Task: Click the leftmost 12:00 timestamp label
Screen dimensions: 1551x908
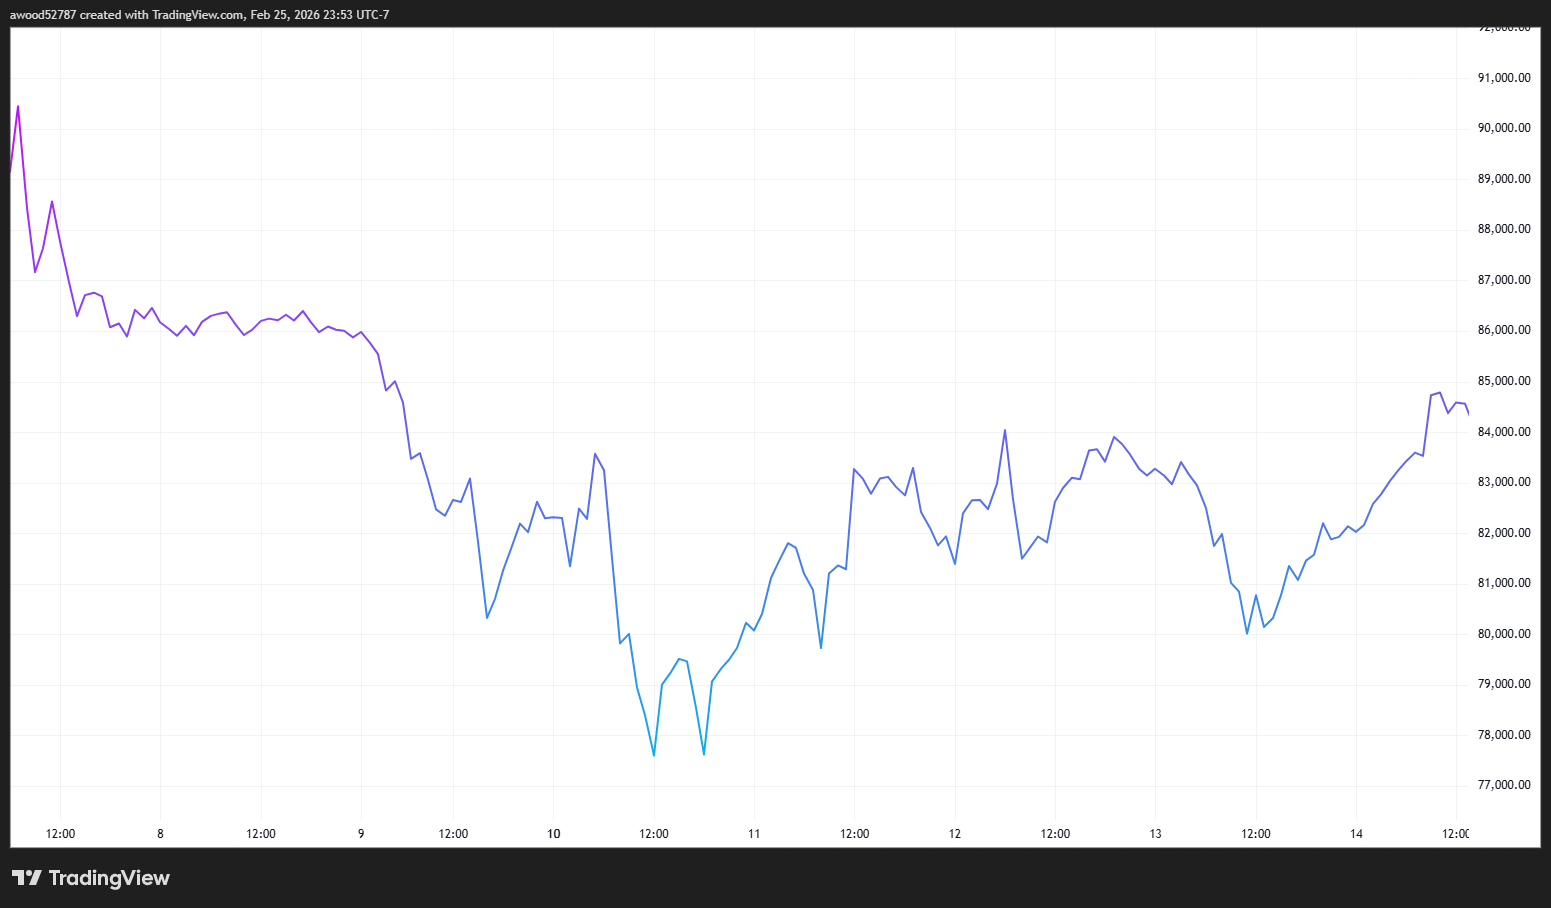Action: 60,833
